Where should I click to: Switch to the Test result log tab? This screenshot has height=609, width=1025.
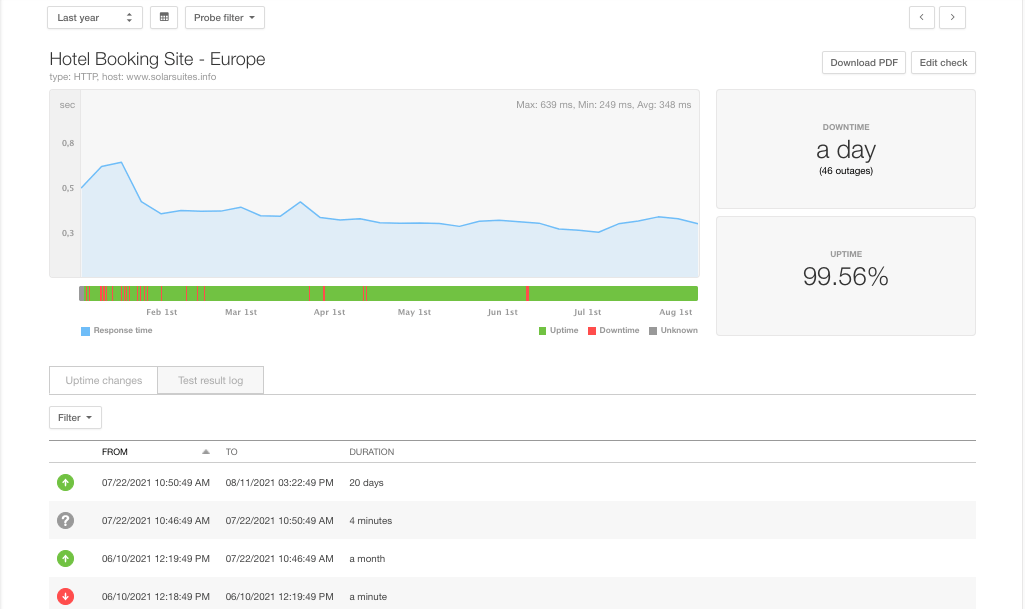[210, 380]
